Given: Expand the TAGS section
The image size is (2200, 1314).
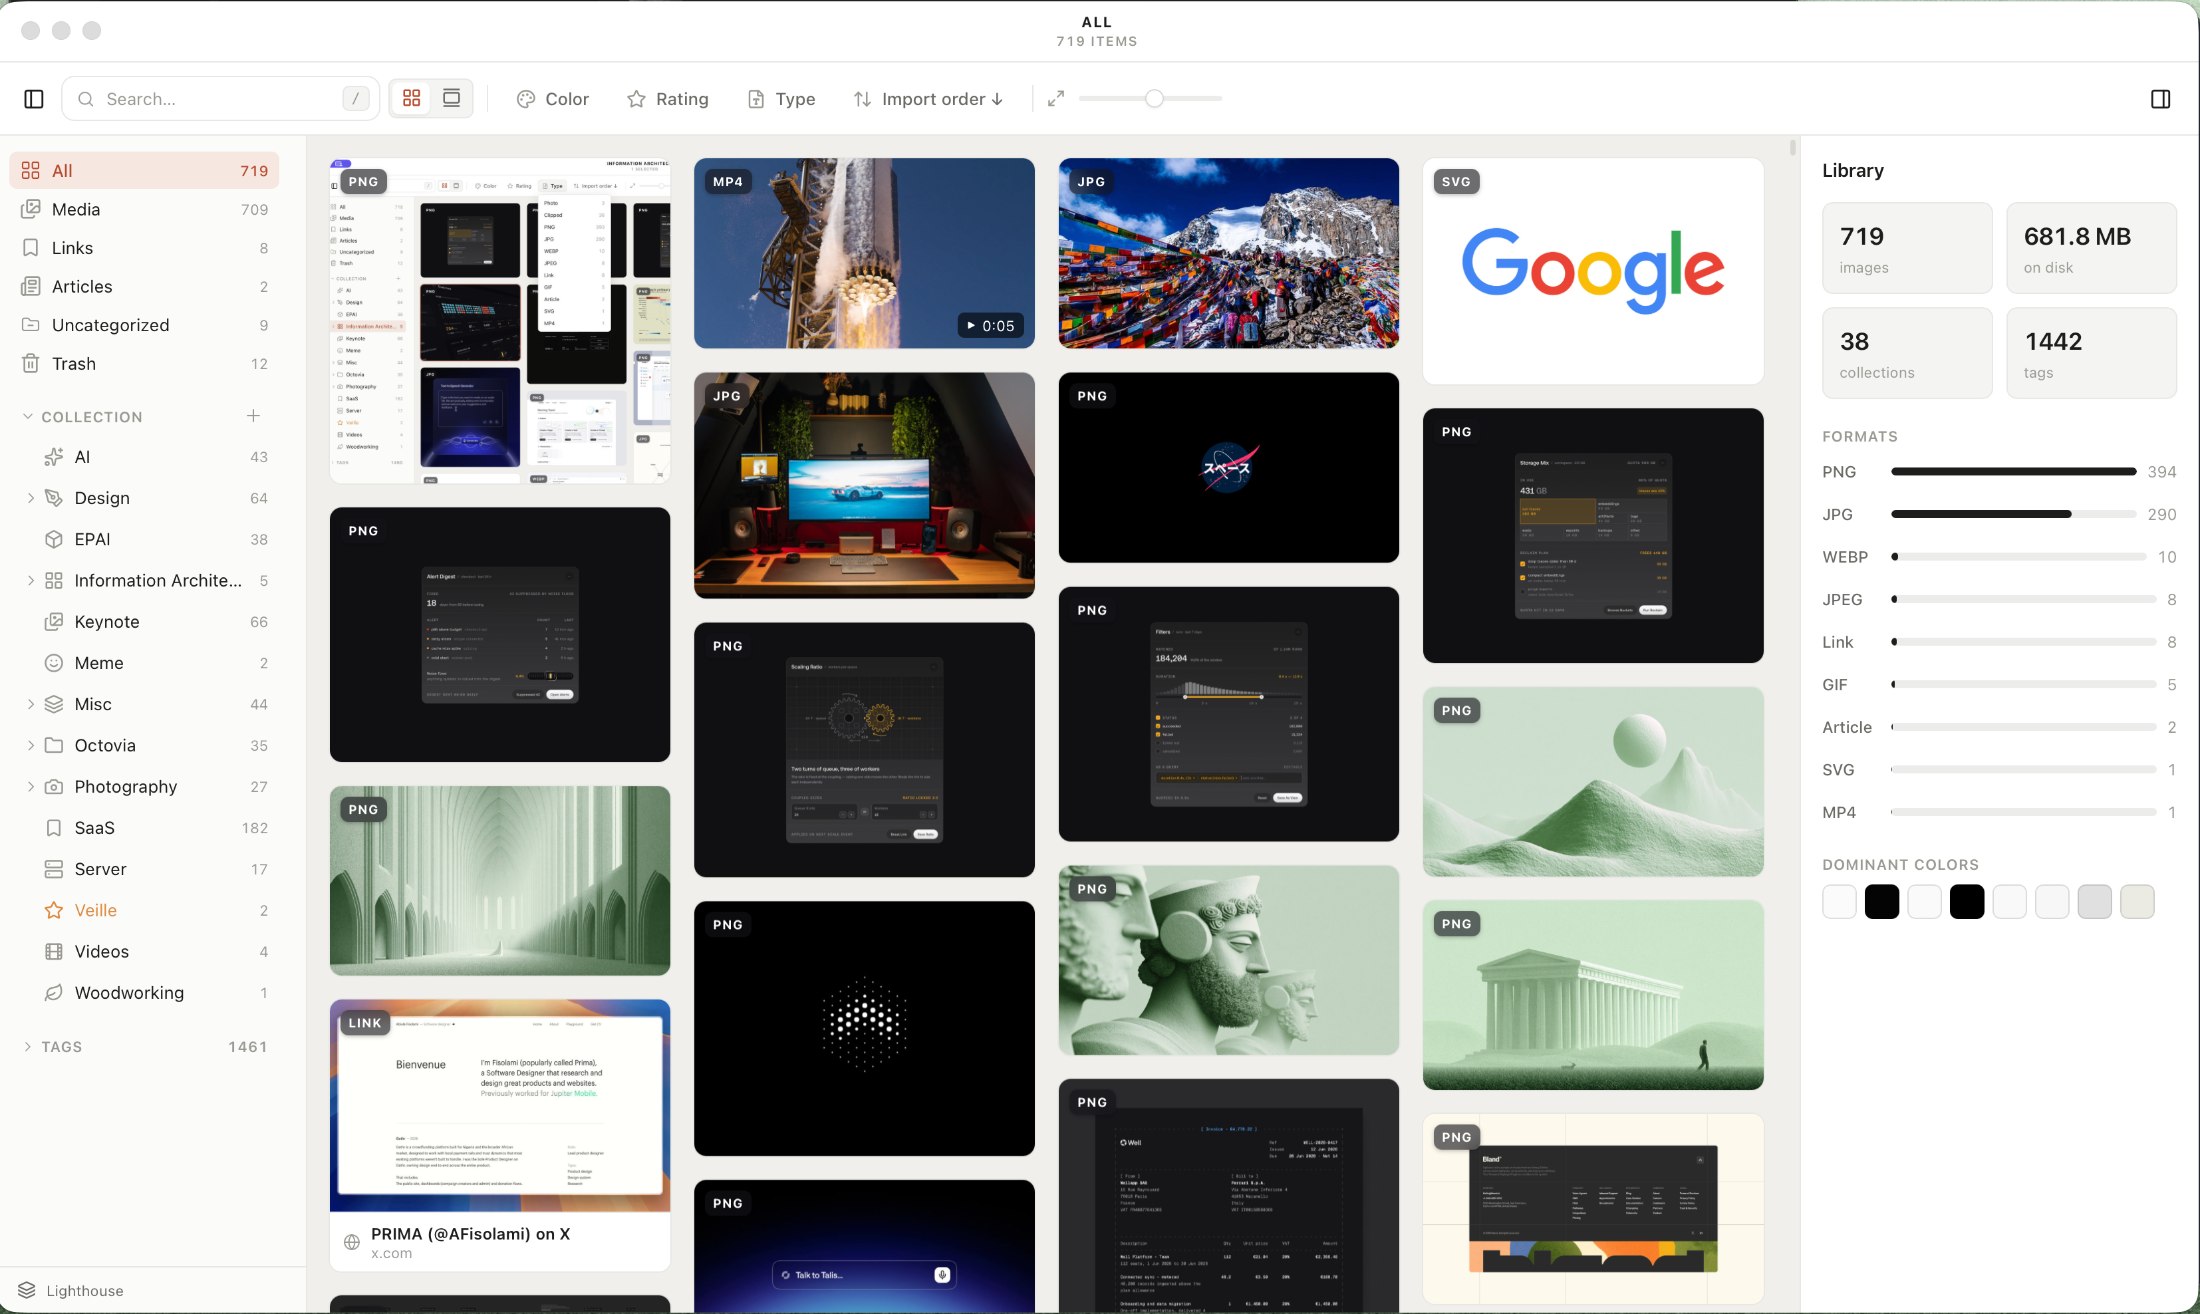Looking at the screenshot, I should click(x=28, y=1047).
